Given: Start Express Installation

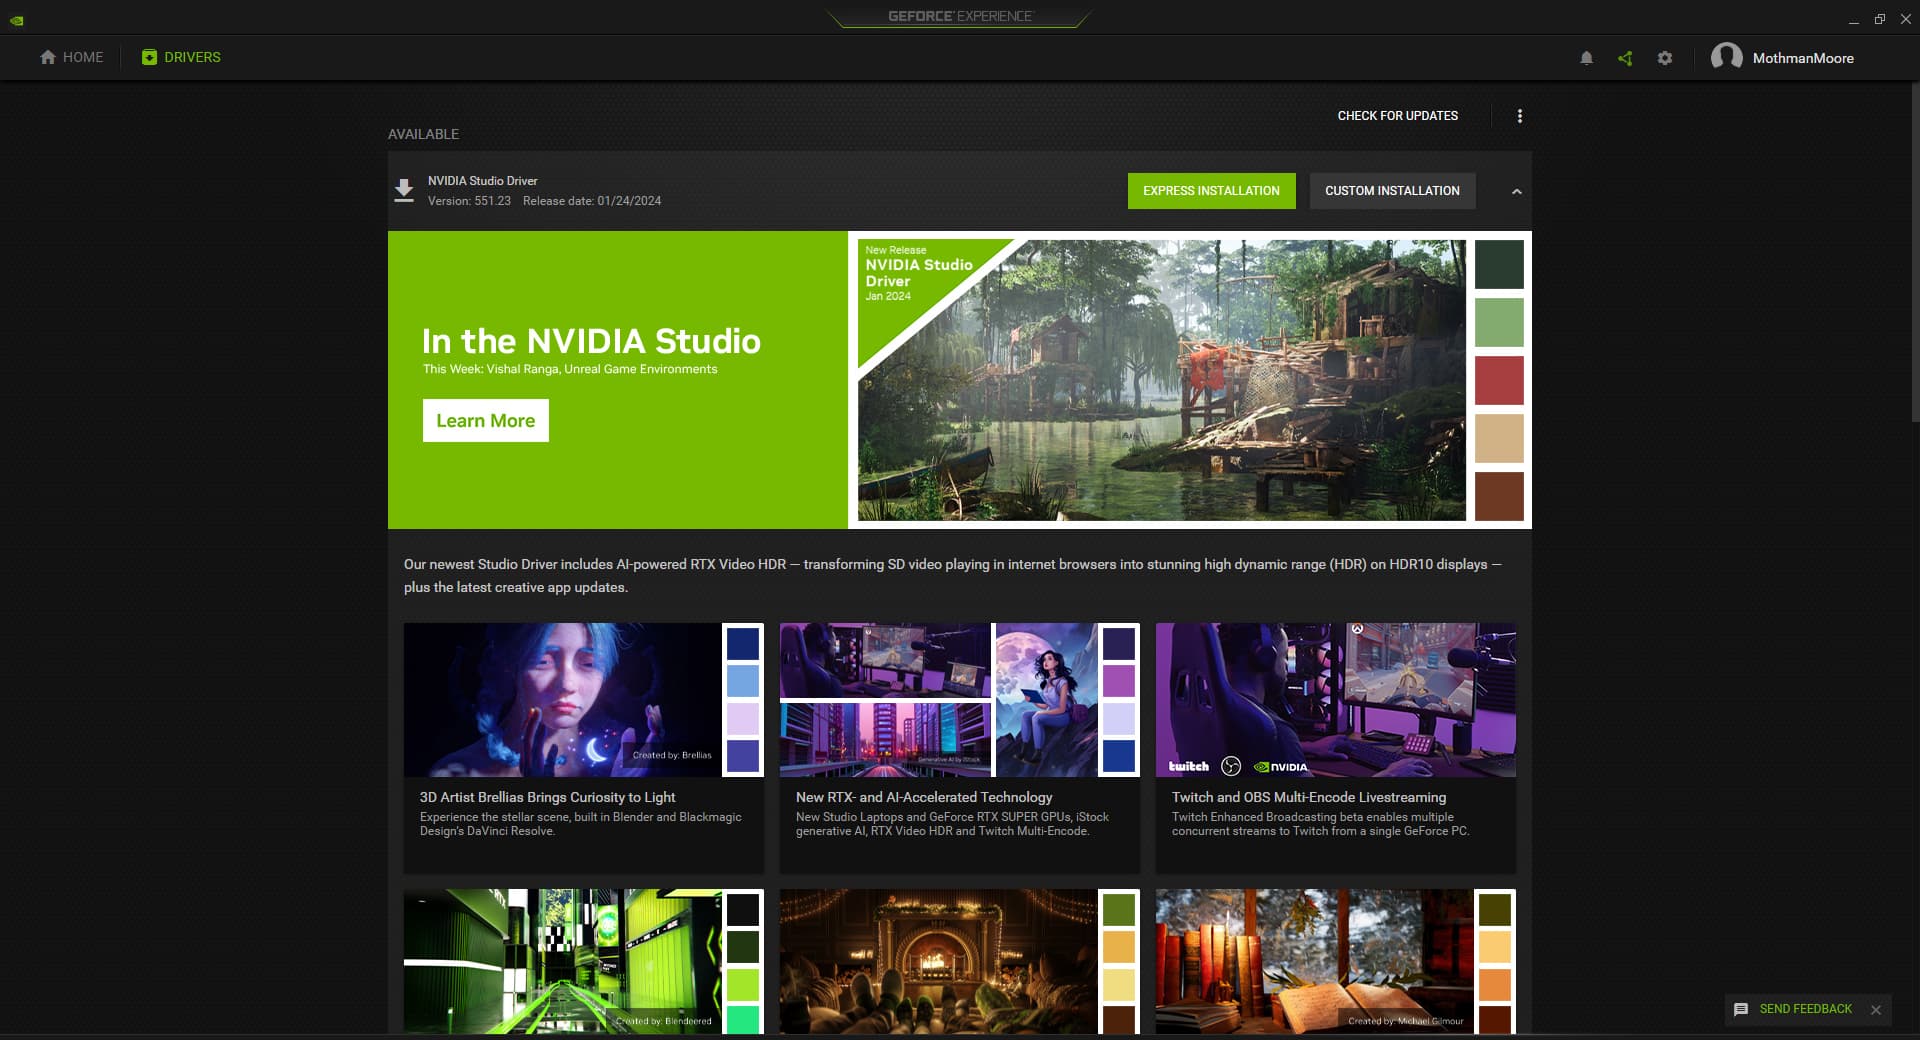Looking at the screenshot, I should click(1211, 191).
